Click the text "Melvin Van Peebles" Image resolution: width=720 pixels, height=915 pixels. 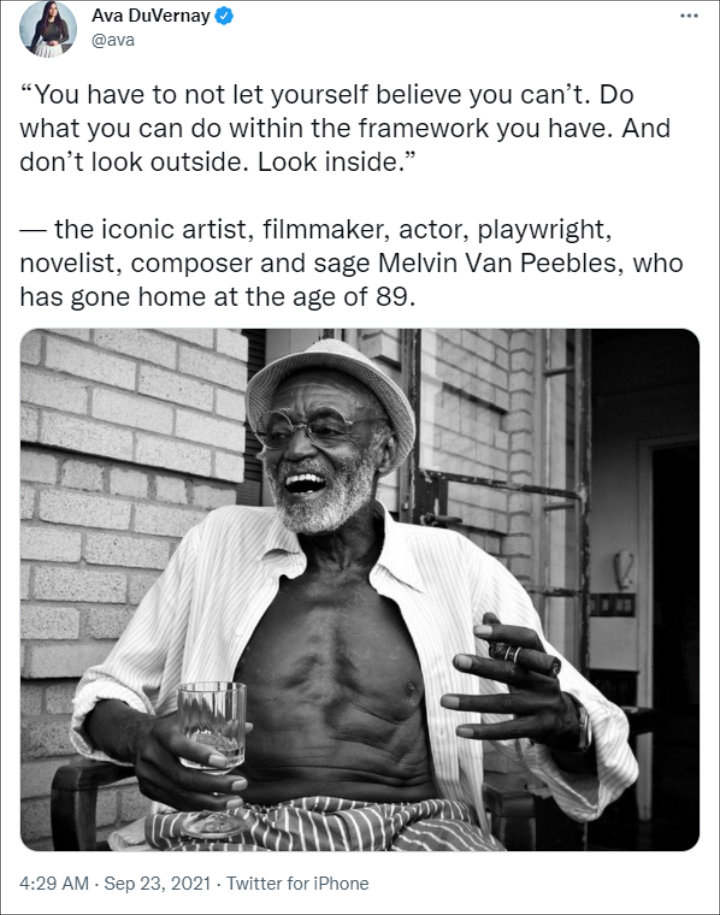497,263
